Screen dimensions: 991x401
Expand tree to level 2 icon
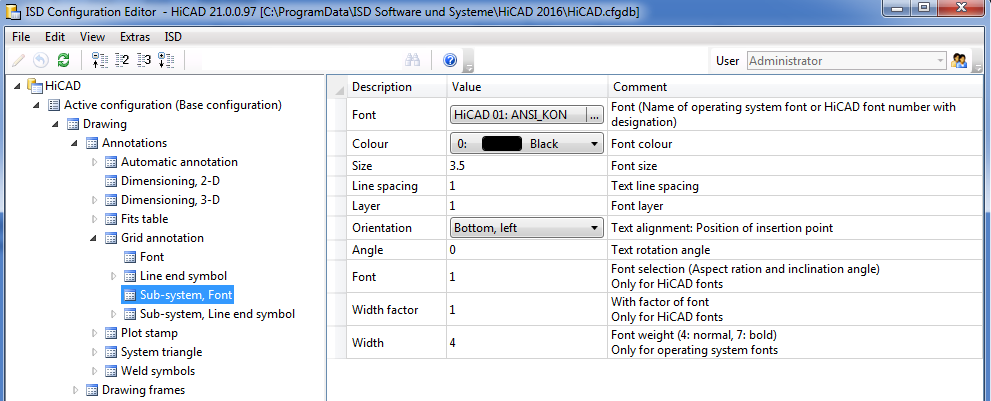click(122, 60)
